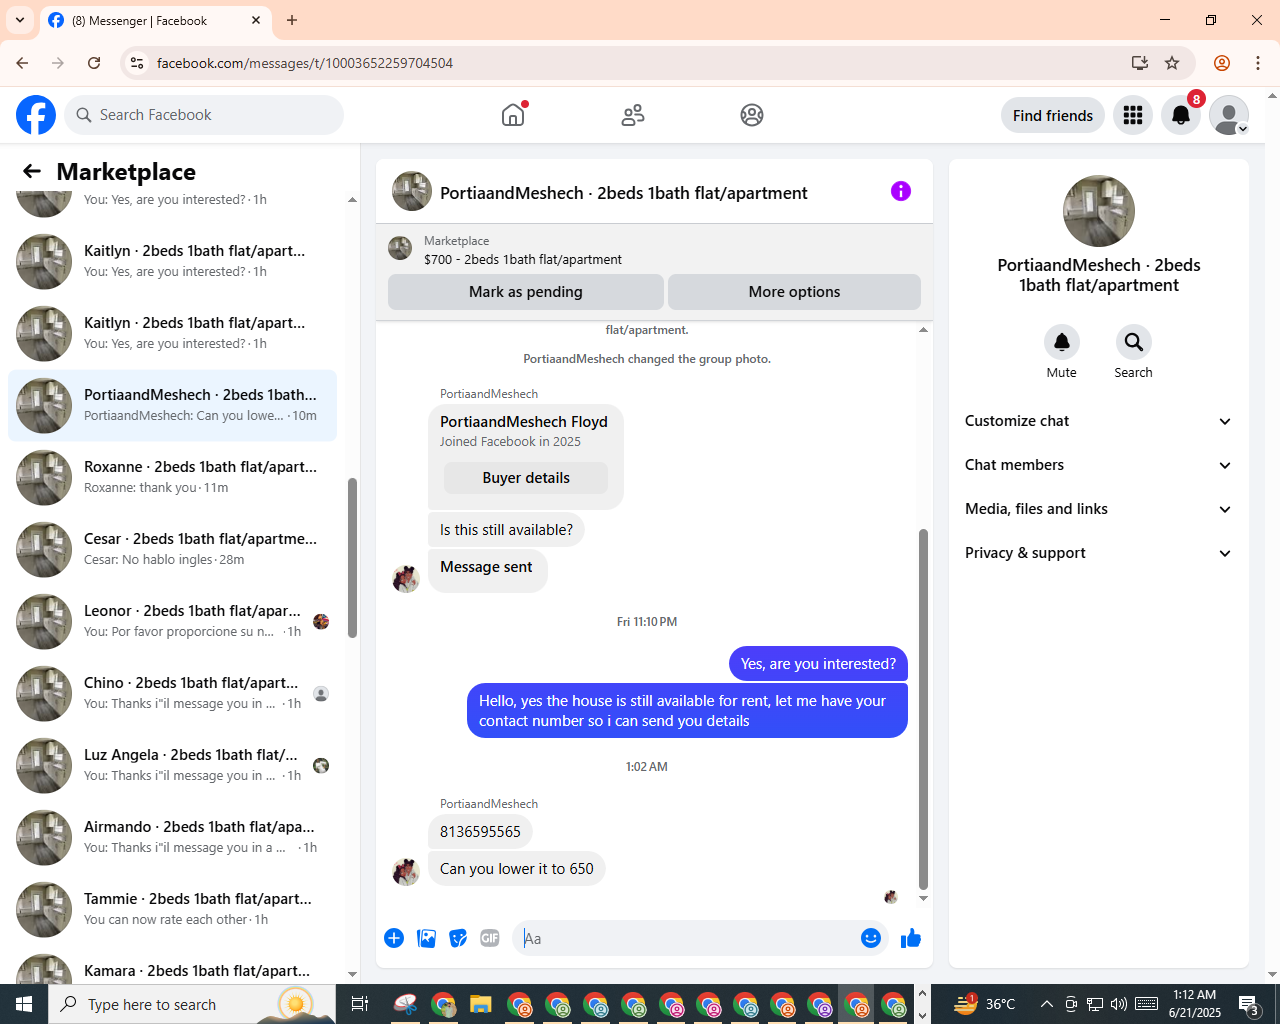1280x1024 pixels.
Task: Open Leonor conversation in list
Action: tap(173, 622)
